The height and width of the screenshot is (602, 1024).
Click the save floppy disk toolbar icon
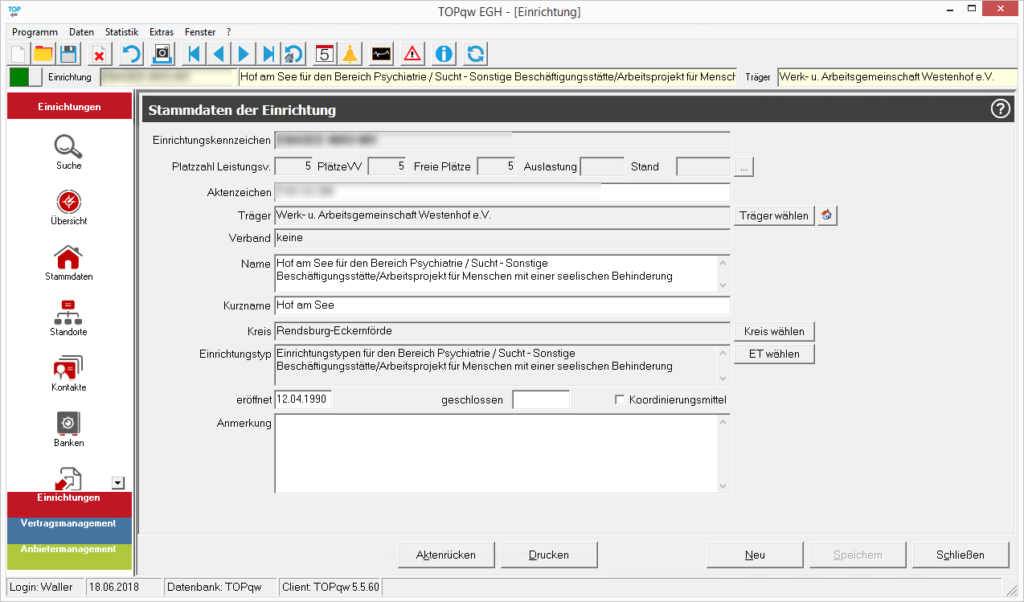click(x=69, y=54)
